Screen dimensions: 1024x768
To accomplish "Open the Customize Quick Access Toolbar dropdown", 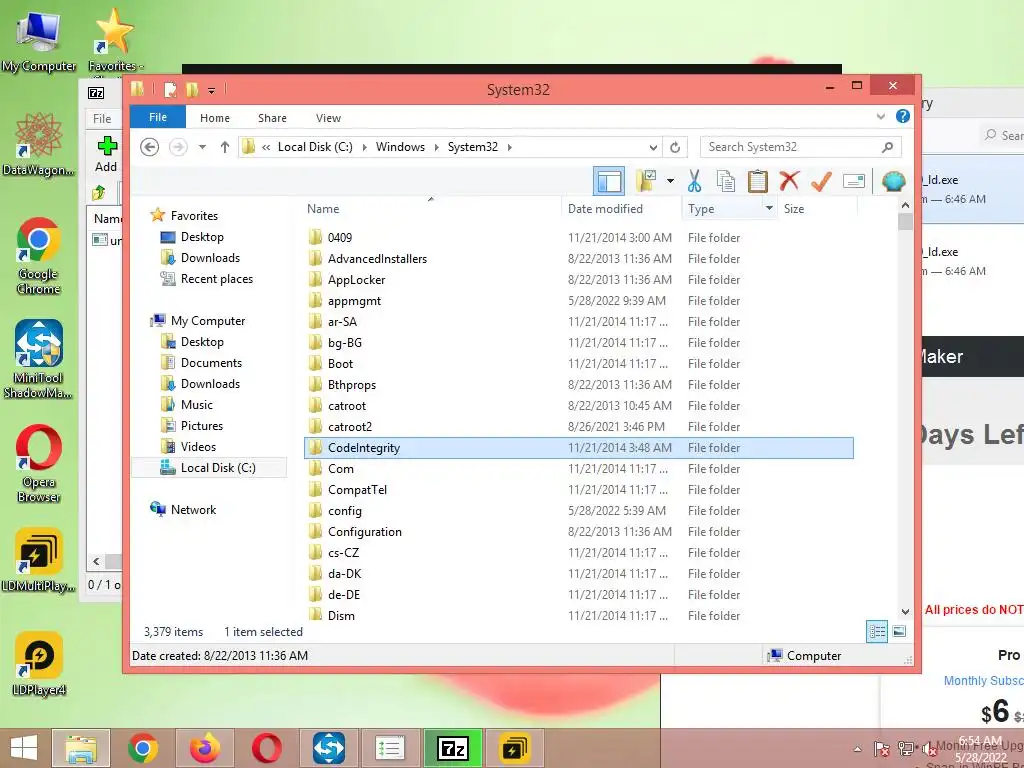I will click(212, 91).
